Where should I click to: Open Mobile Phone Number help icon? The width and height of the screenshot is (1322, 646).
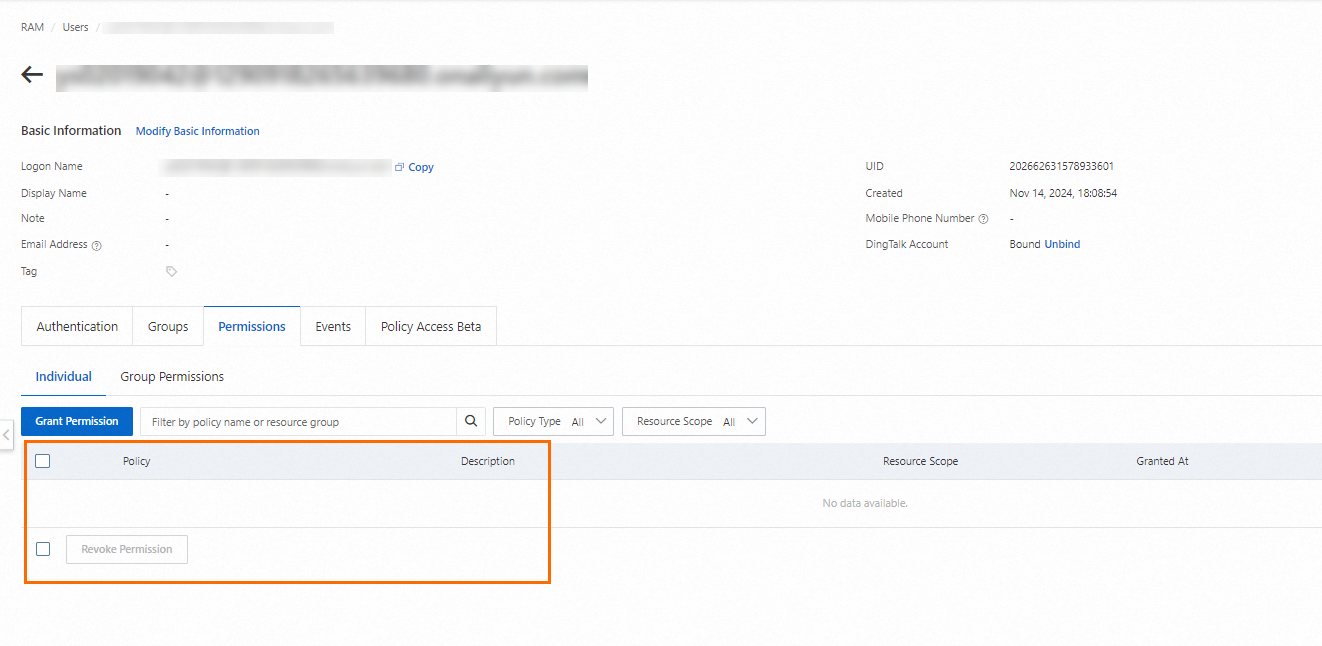click(x=983, y=219)
